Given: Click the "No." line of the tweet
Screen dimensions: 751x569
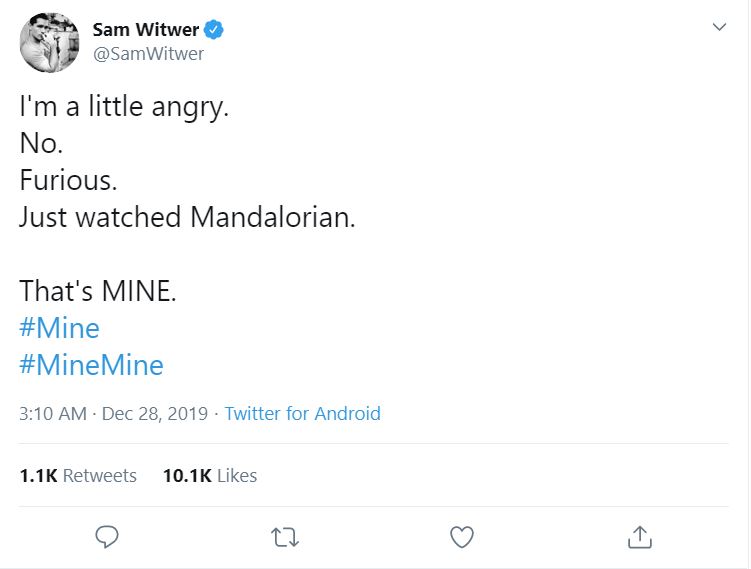Looking at the screenshot, I should click(x=41, y=143).
